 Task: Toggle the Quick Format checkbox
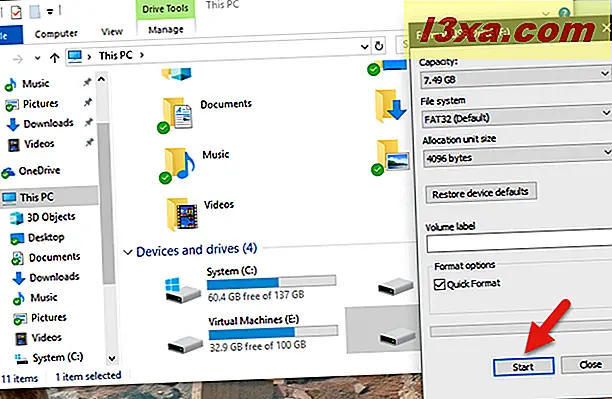tap(439, 284)
